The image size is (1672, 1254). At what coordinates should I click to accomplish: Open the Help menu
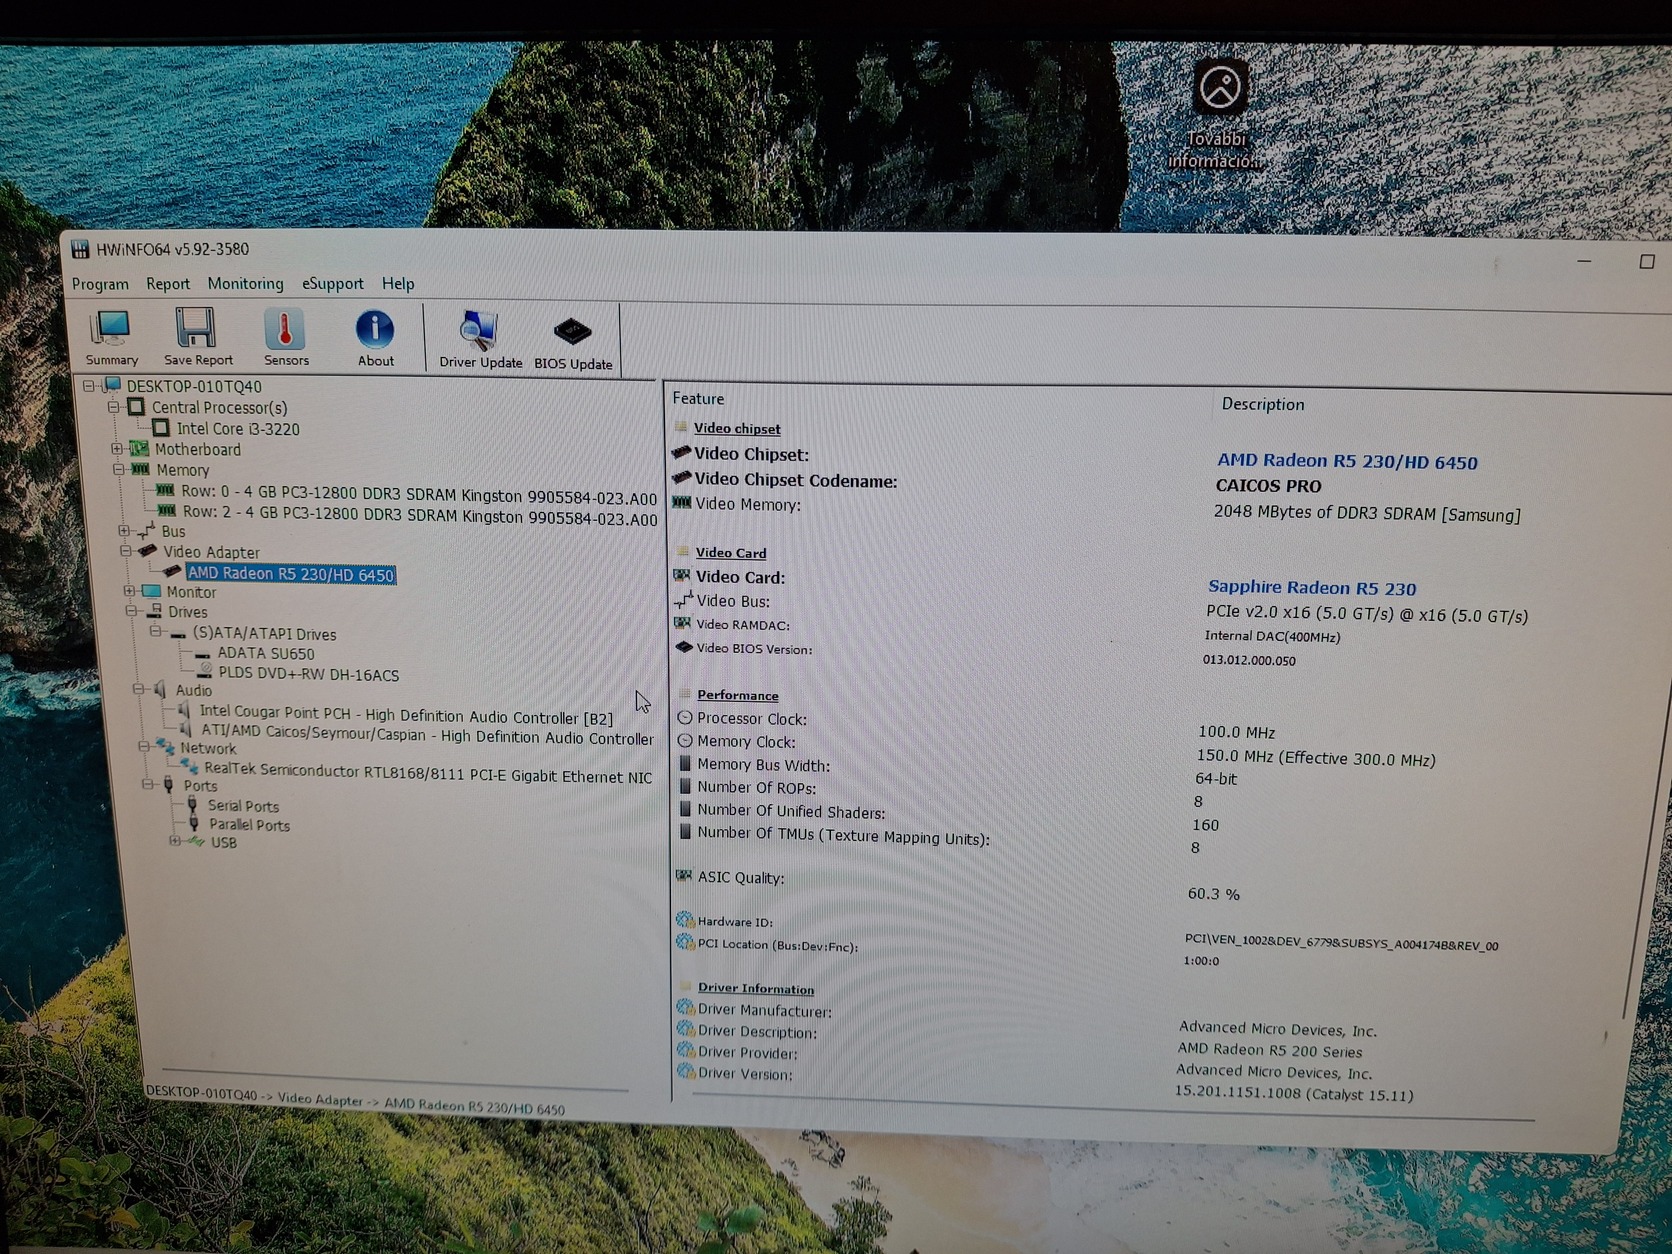(x=398, y=284)
